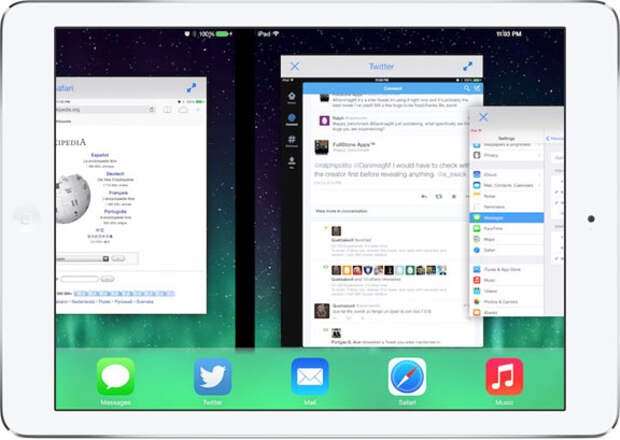Open iTunes & App Store settings

(507, 269)
